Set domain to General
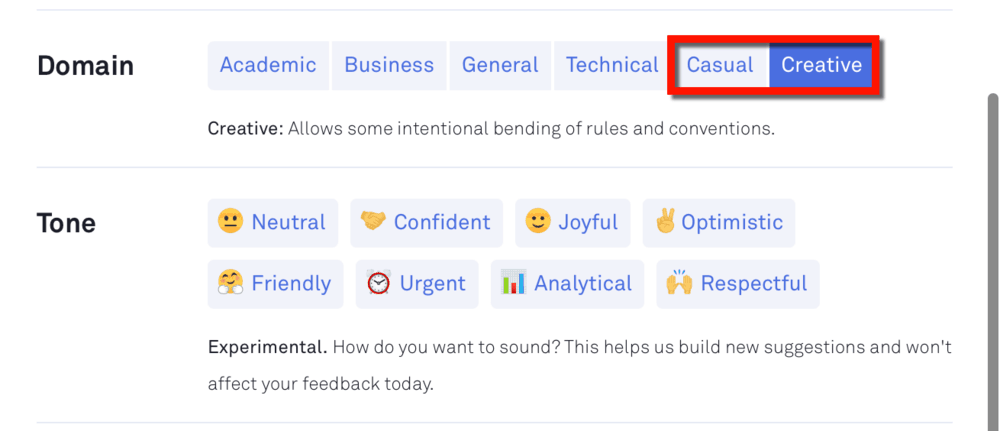Screen dimensions: 1000x431 pos(500,65)
